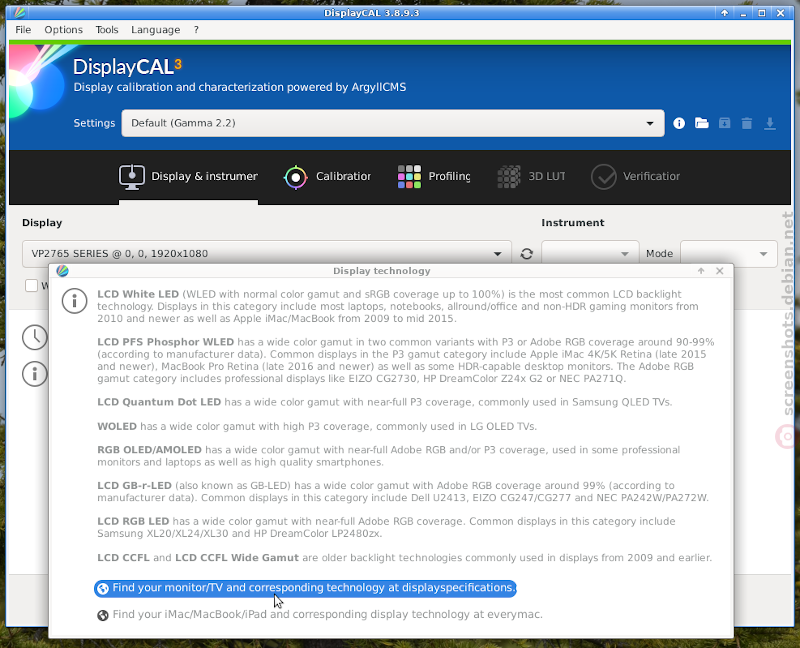The width and height of the screenshot is (800, 648).
Task: Click the info icon below the clock
Action: pos(35,374)
